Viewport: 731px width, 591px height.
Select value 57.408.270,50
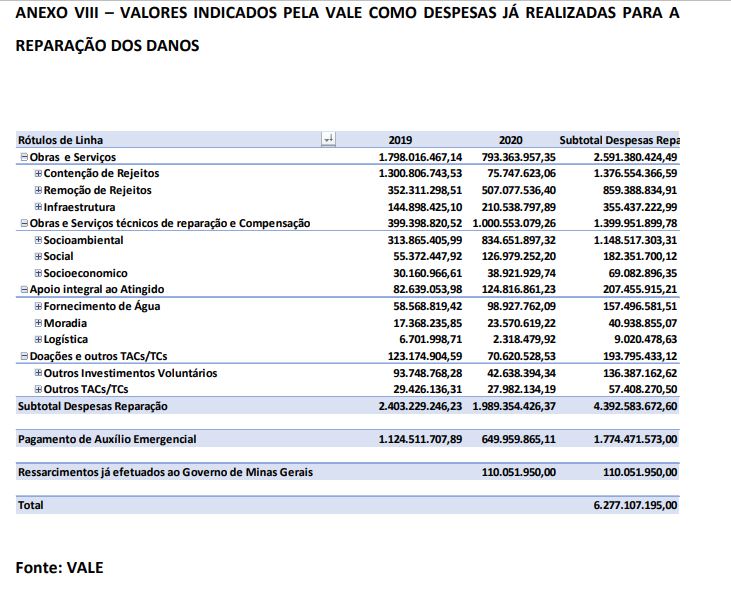click(643, 389)
